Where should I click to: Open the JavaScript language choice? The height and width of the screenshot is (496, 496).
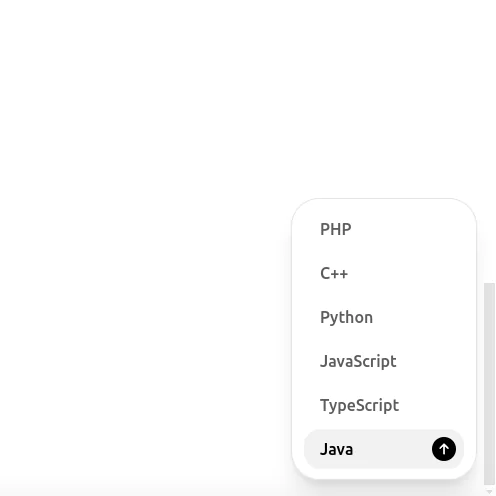coord(384,361)
